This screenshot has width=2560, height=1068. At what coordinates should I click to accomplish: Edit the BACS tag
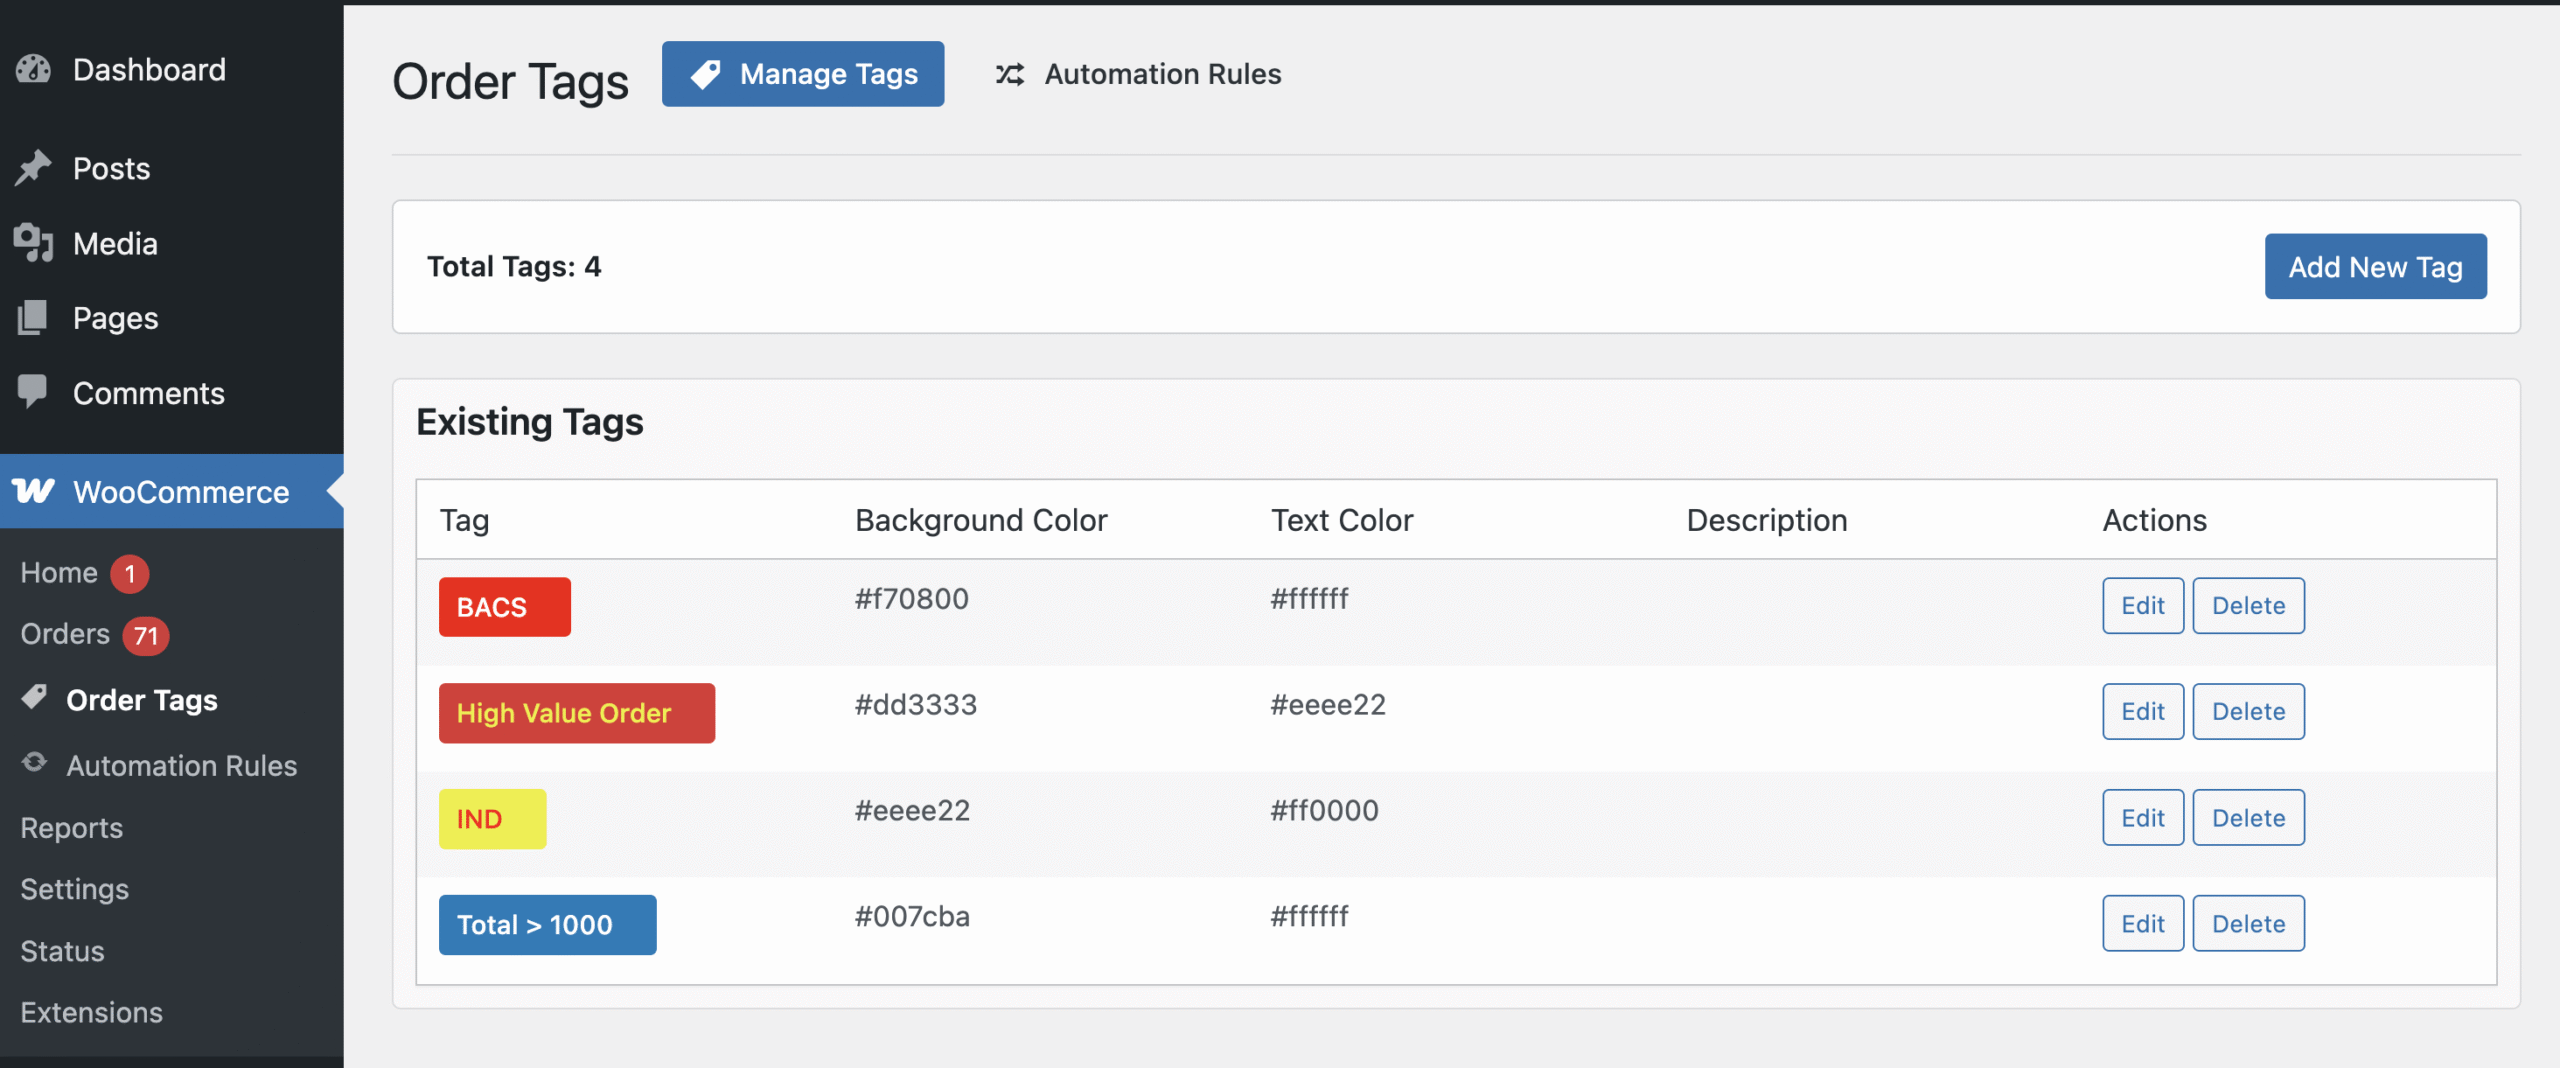(x=2142, y=606)
